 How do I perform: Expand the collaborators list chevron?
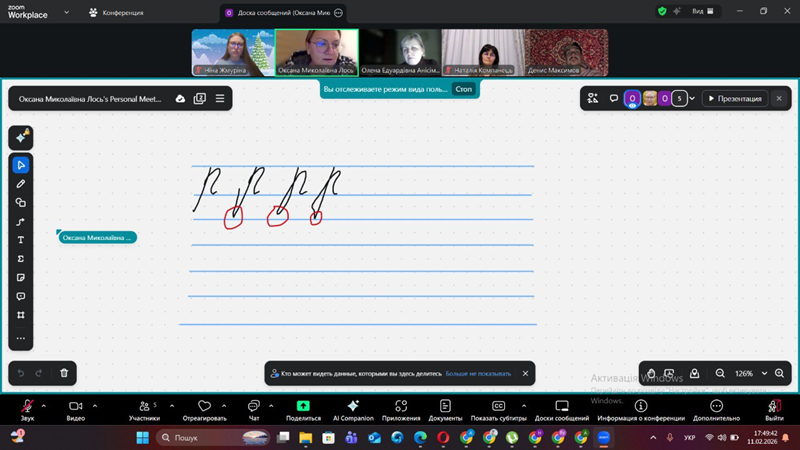(692, 98)
